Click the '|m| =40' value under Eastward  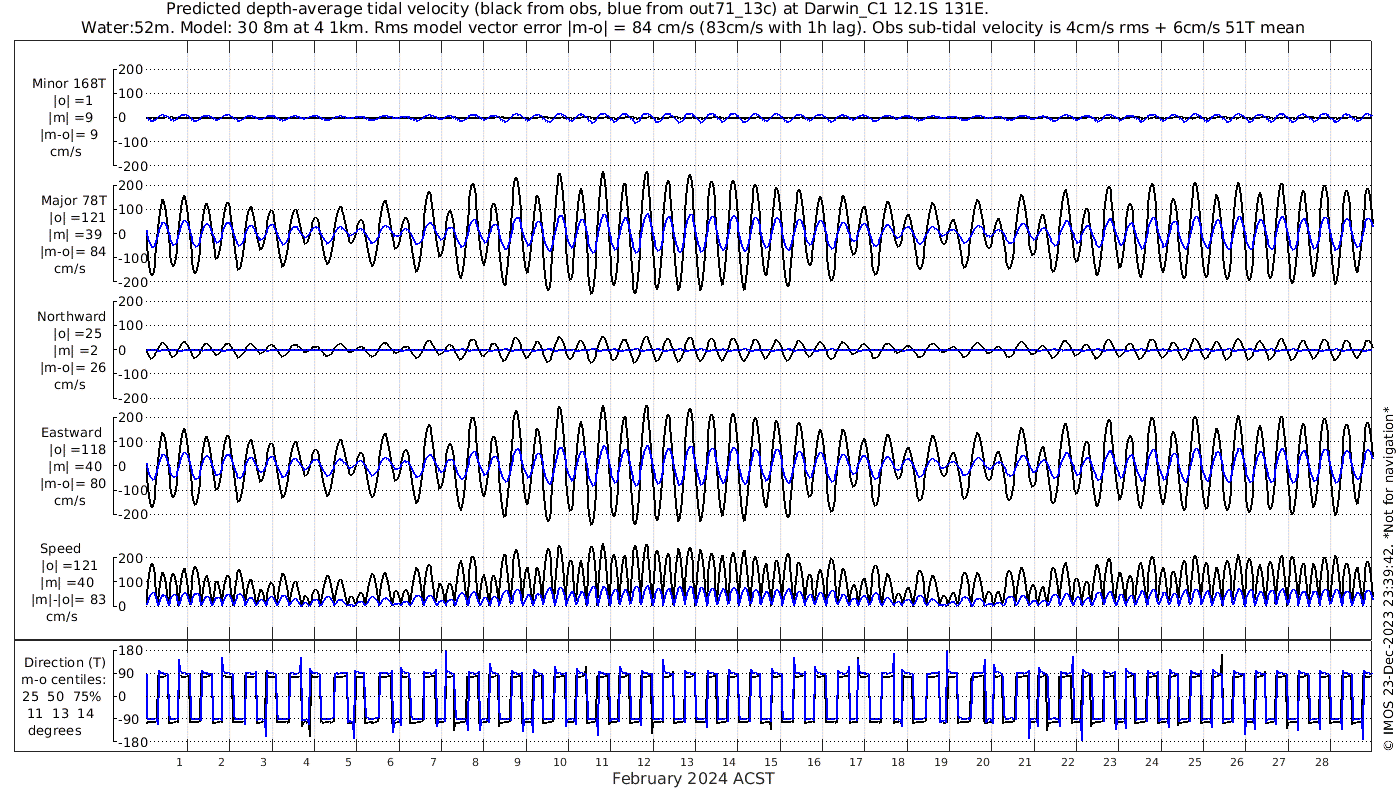(80, 467)
